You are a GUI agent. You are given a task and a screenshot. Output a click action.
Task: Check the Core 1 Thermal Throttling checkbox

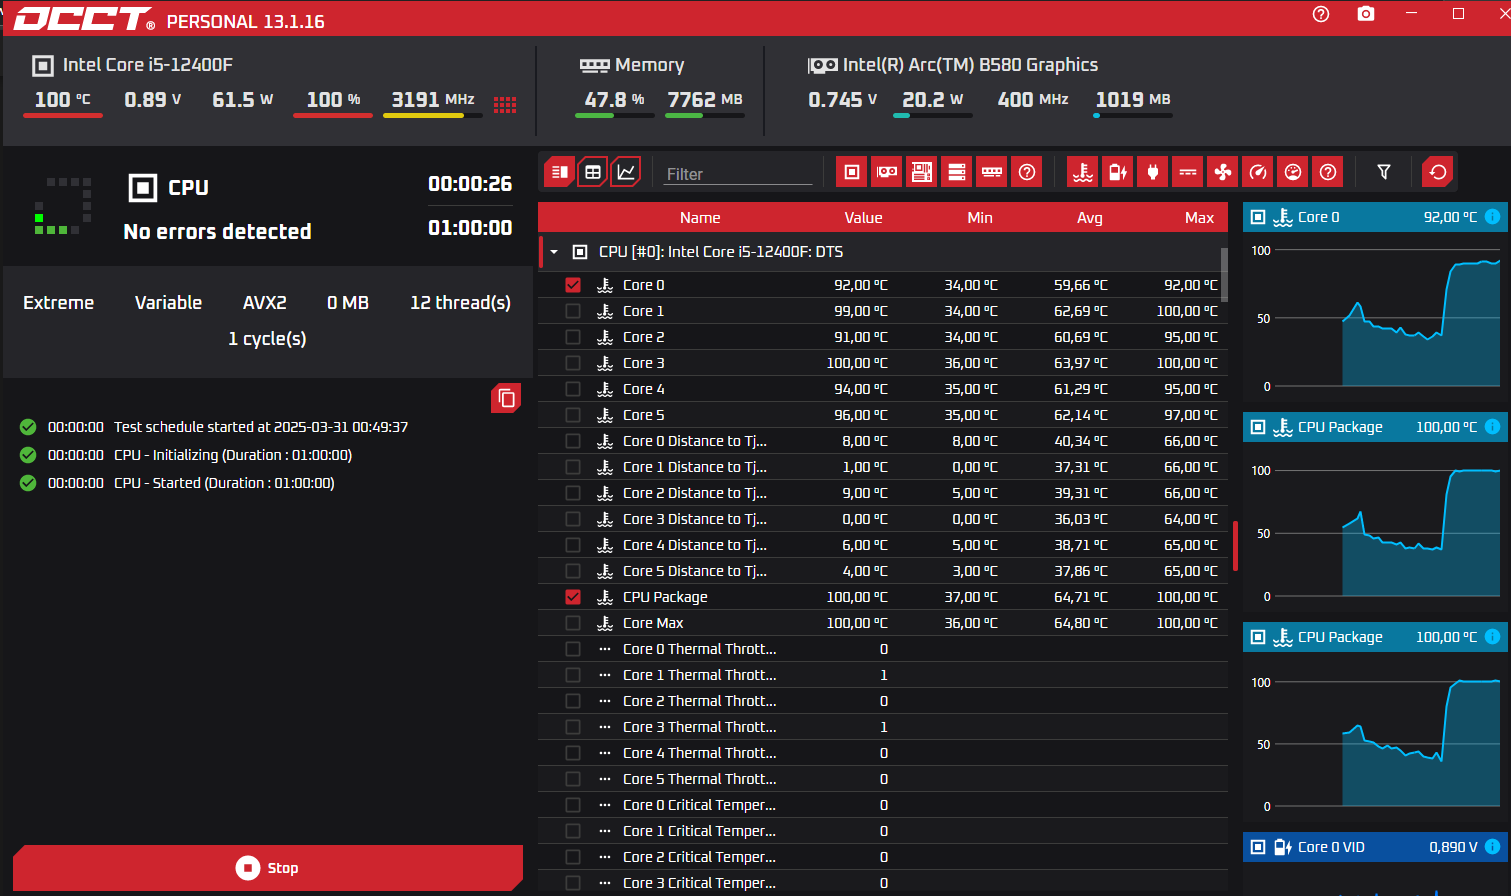click(573, 675)
